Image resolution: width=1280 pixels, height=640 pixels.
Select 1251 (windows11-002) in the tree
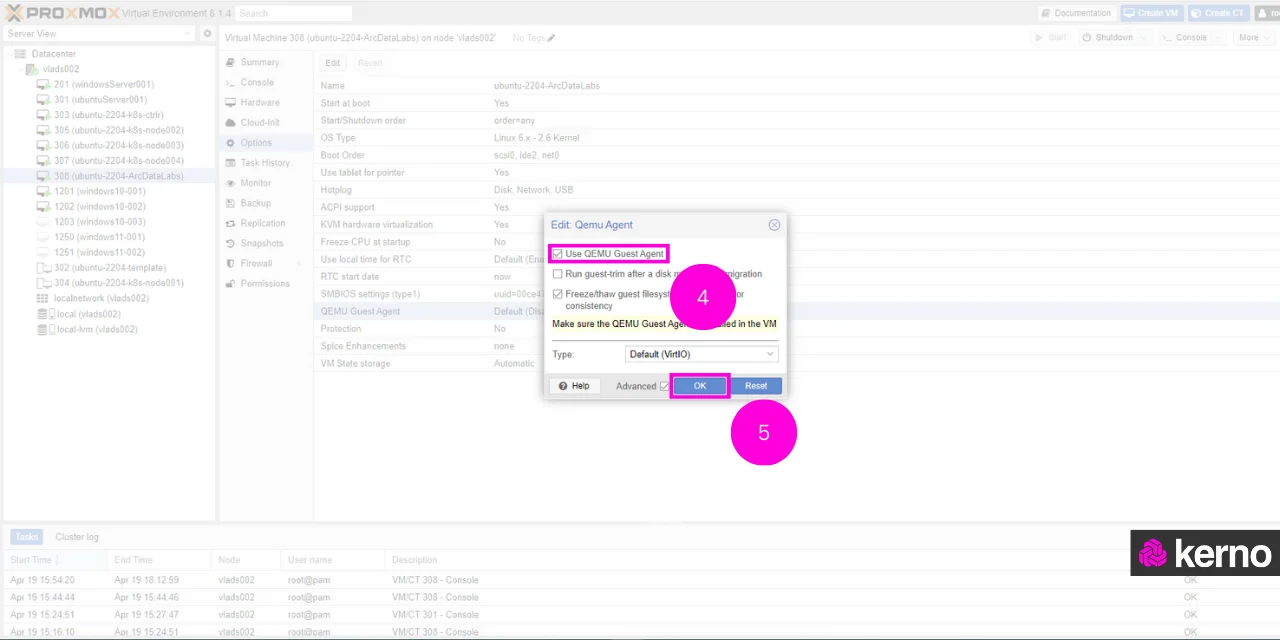tap(108, 253)
